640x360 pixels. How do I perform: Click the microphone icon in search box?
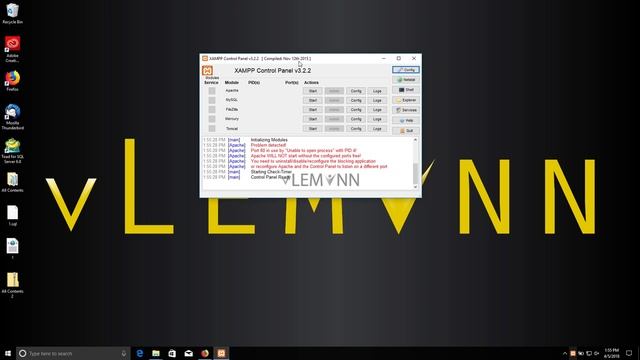click(x=124, y=353)
